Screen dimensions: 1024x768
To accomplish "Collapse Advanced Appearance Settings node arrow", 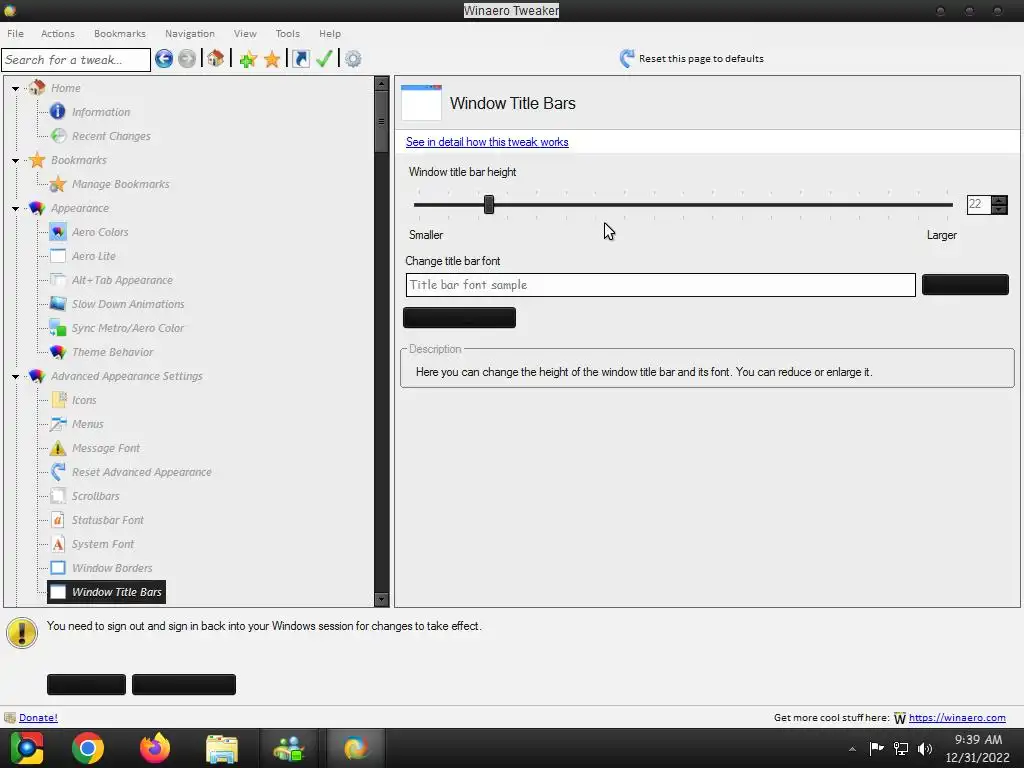I will (x=15, y=376).
